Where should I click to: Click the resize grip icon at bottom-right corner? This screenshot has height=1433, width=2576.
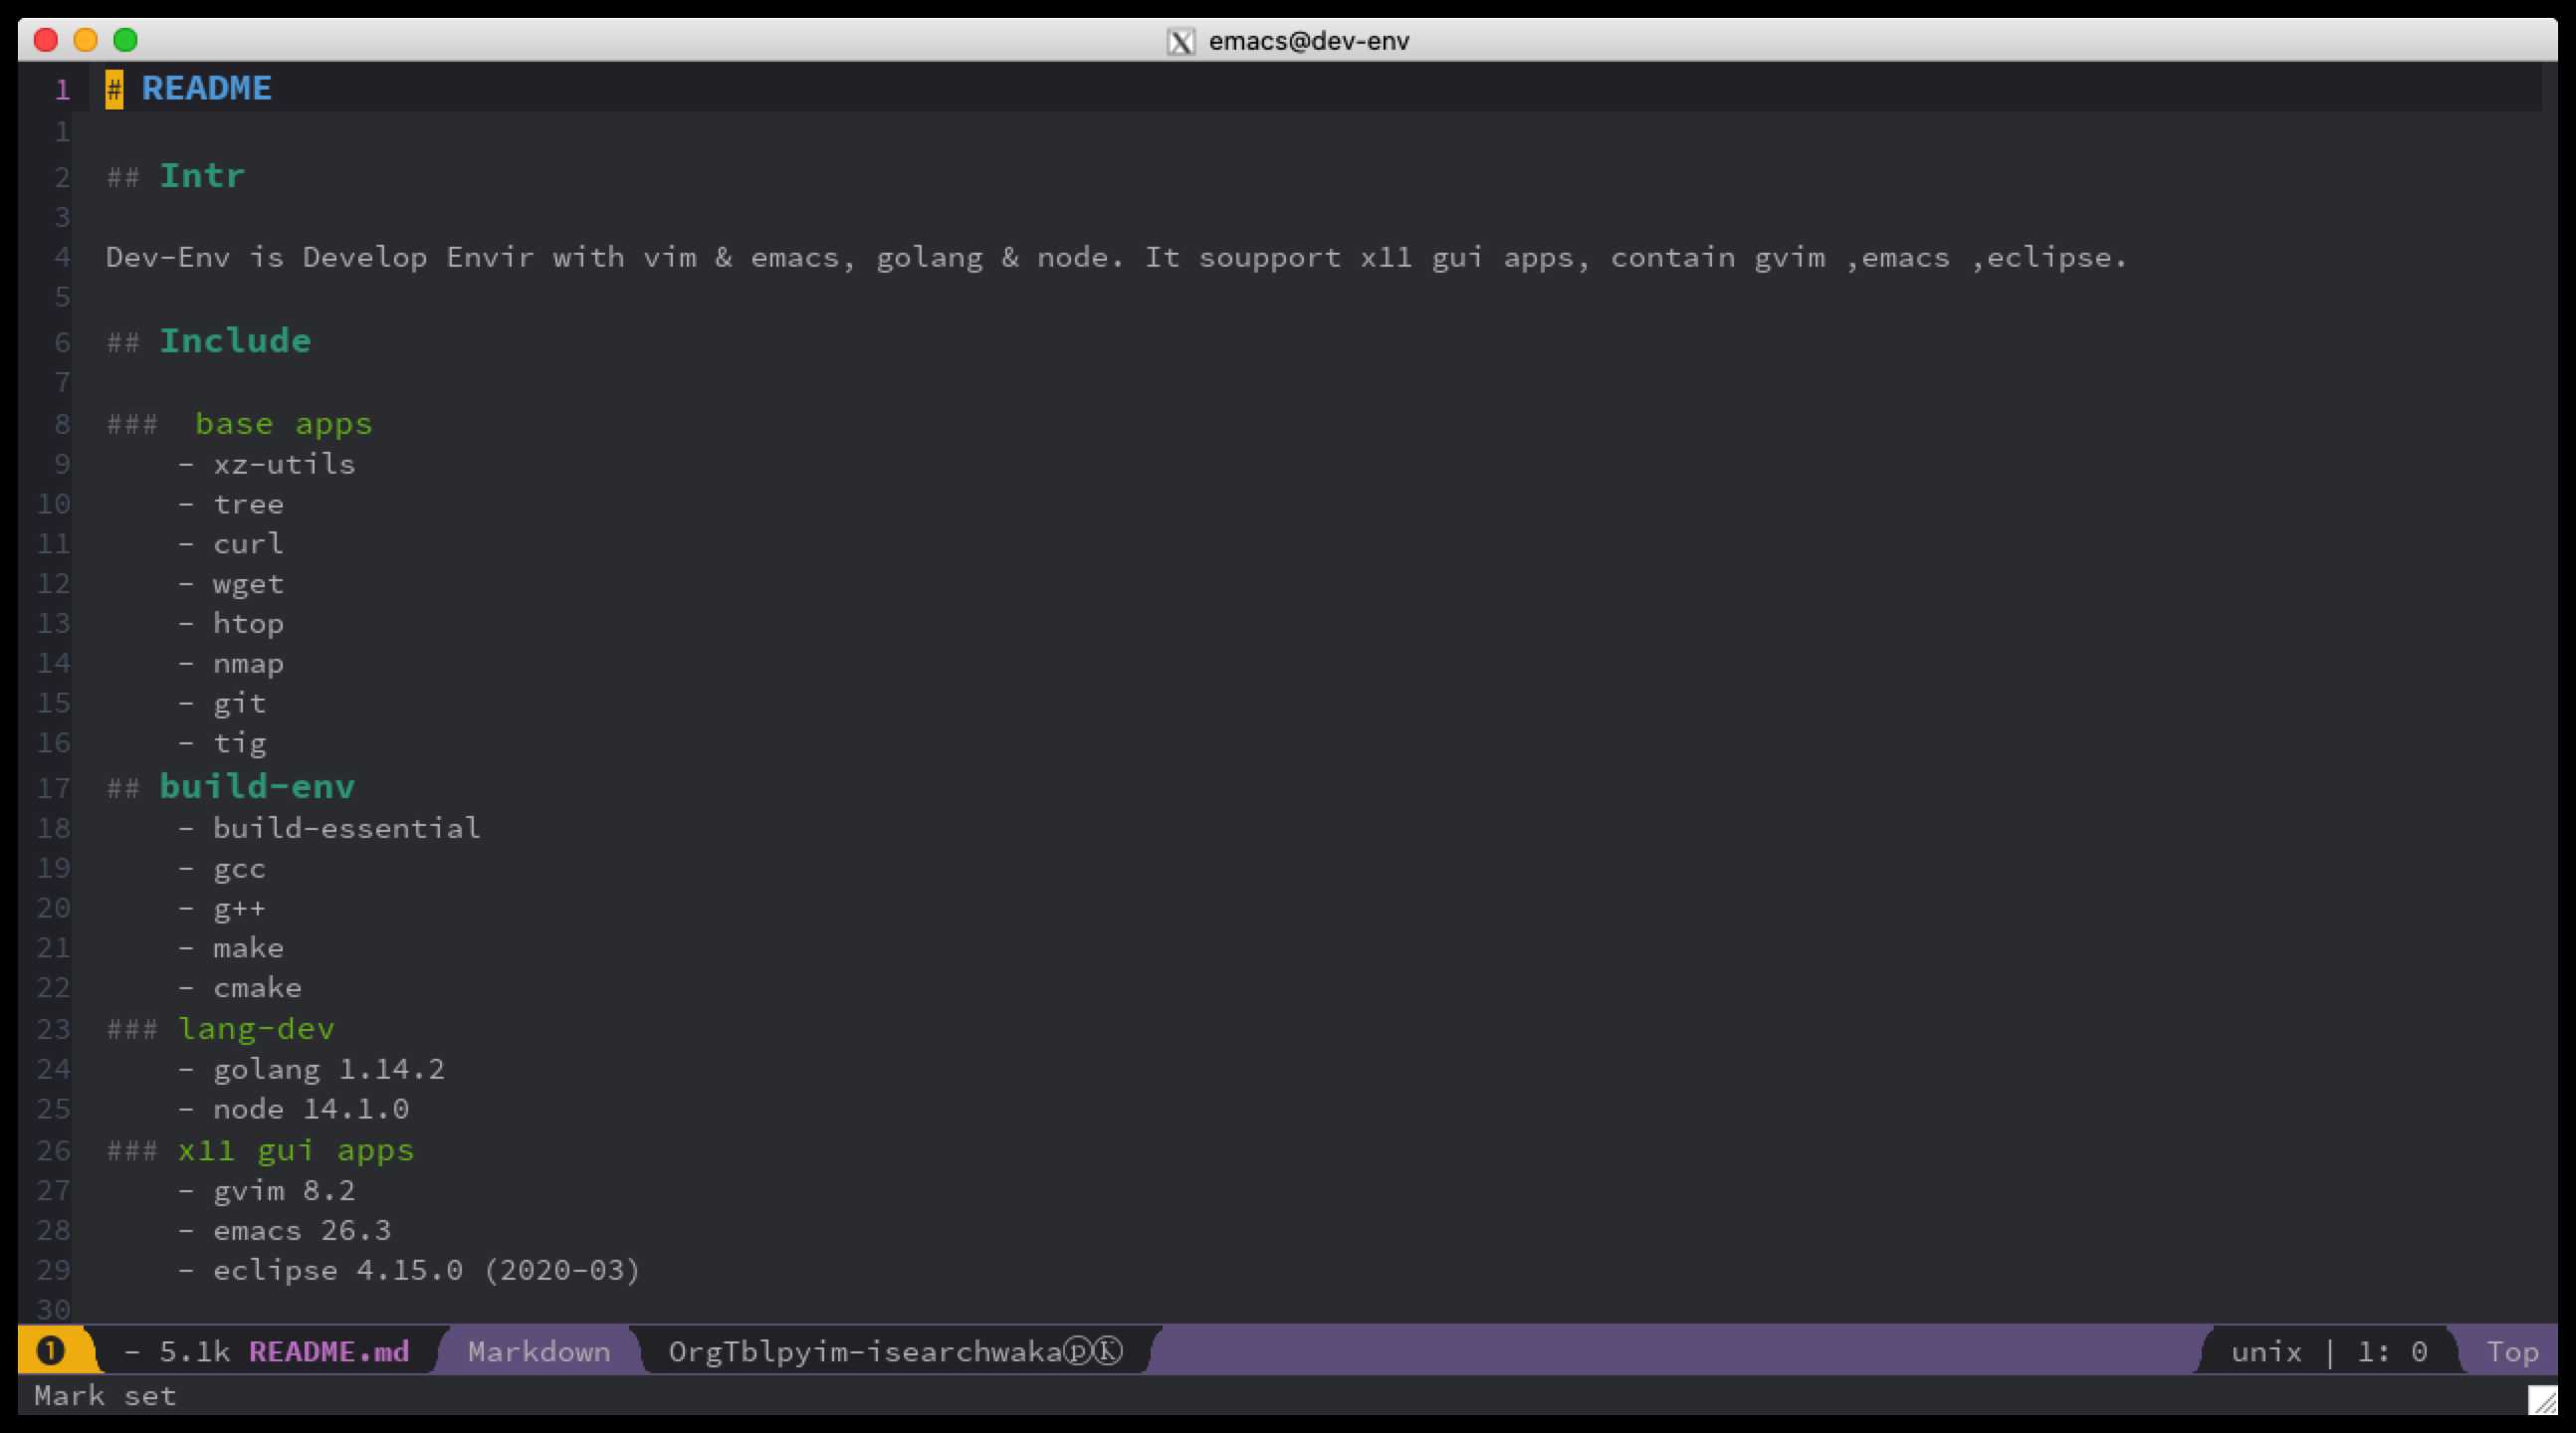(x=2543, y=1400)
